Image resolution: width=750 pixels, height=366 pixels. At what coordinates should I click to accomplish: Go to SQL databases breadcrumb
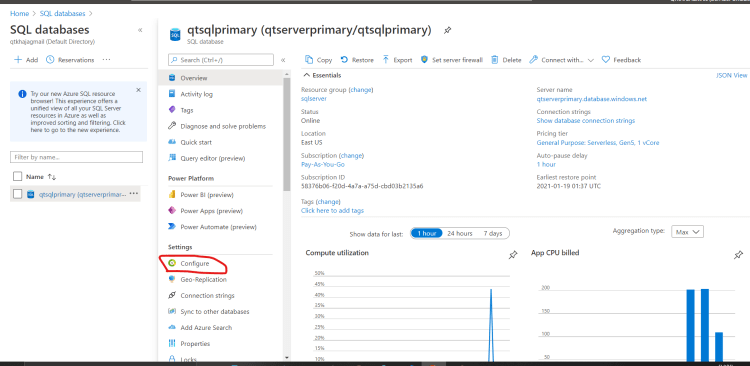pos(62,13)
